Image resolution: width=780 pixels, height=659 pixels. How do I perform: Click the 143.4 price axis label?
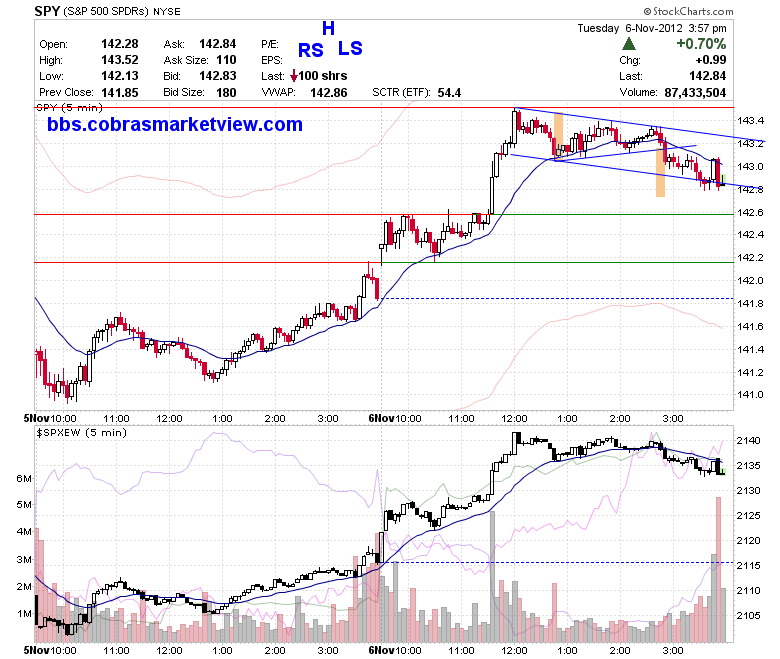click(x=750, y=120)
